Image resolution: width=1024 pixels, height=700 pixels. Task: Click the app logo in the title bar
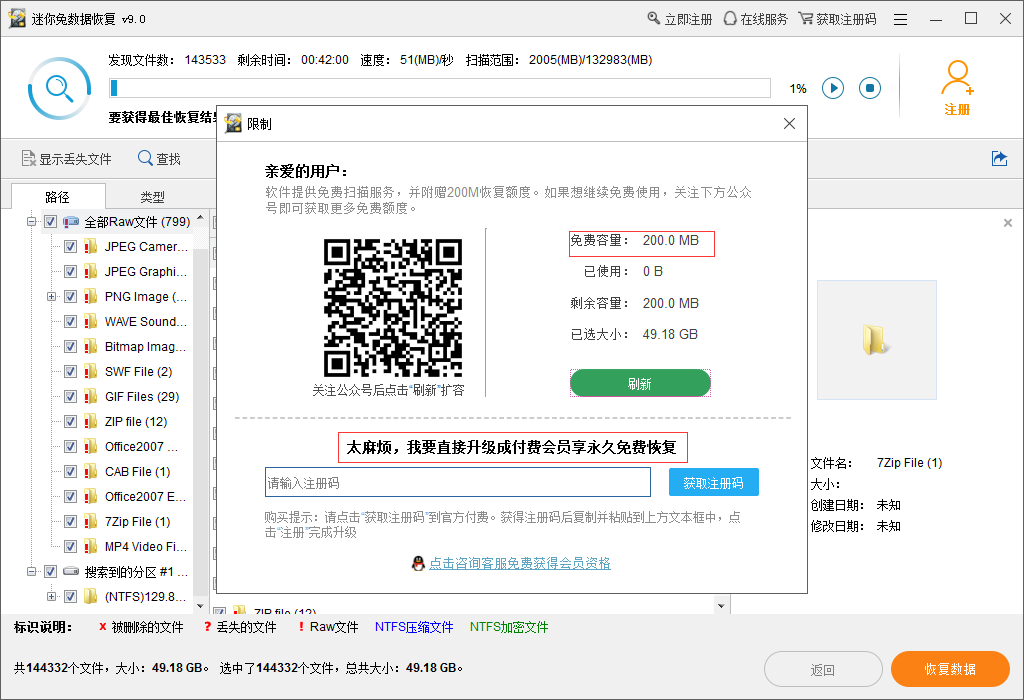[x=17, y=18]
